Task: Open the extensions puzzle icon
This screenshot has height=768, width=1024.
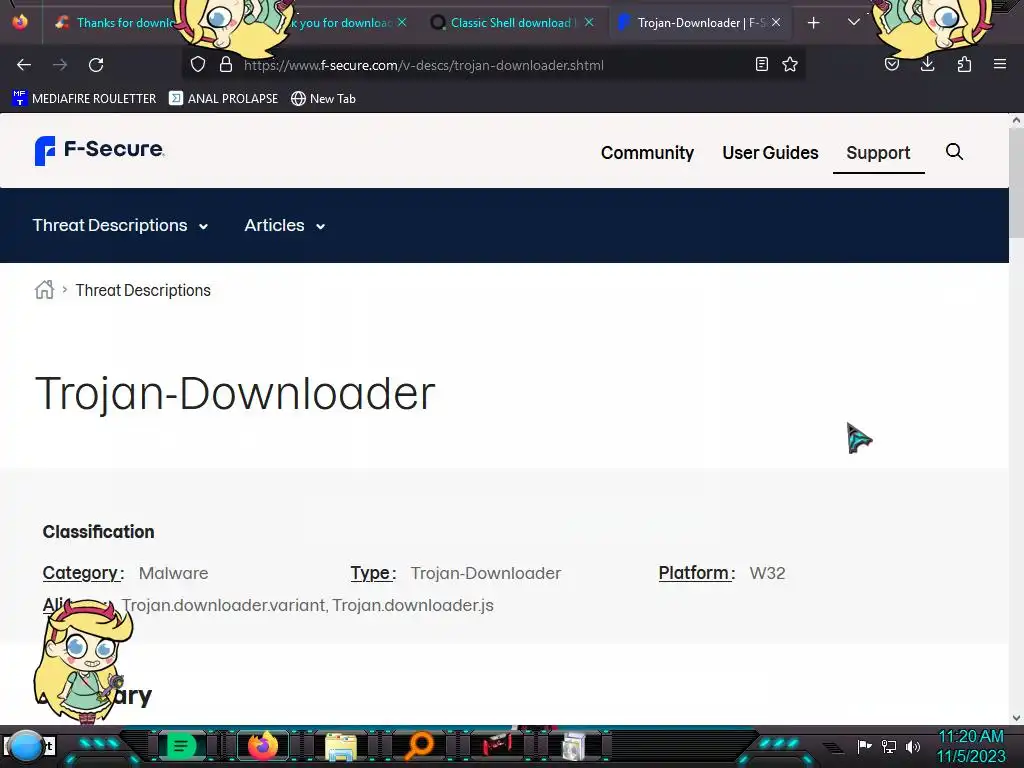Action: point(964,64)
